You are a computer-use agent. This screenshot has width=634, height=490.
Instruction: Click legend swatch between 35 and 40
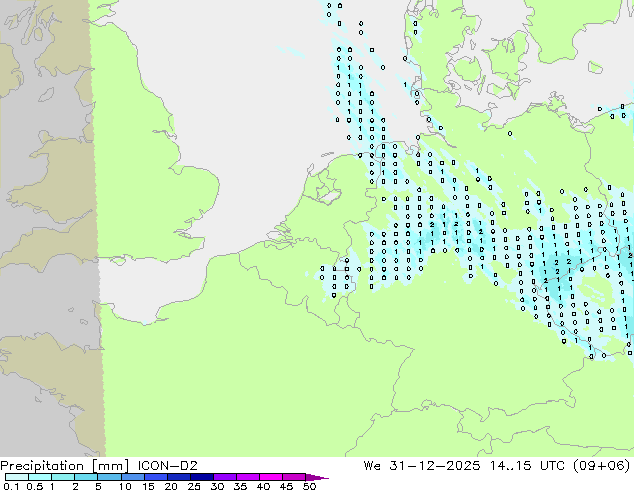(x=248, y=477)
